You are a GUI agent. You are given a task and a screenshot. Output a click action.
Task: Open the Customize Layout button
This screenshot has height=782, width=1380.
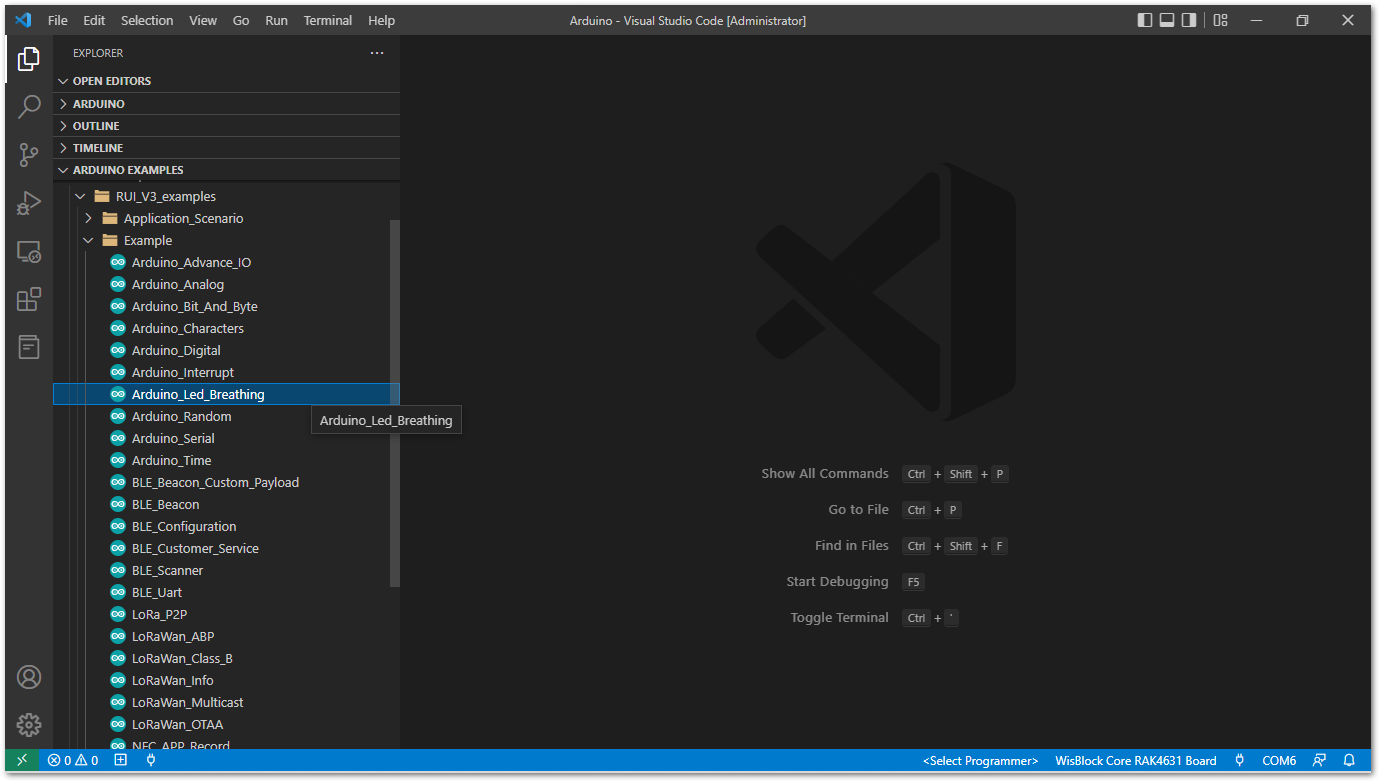(x=1220, y=20)
